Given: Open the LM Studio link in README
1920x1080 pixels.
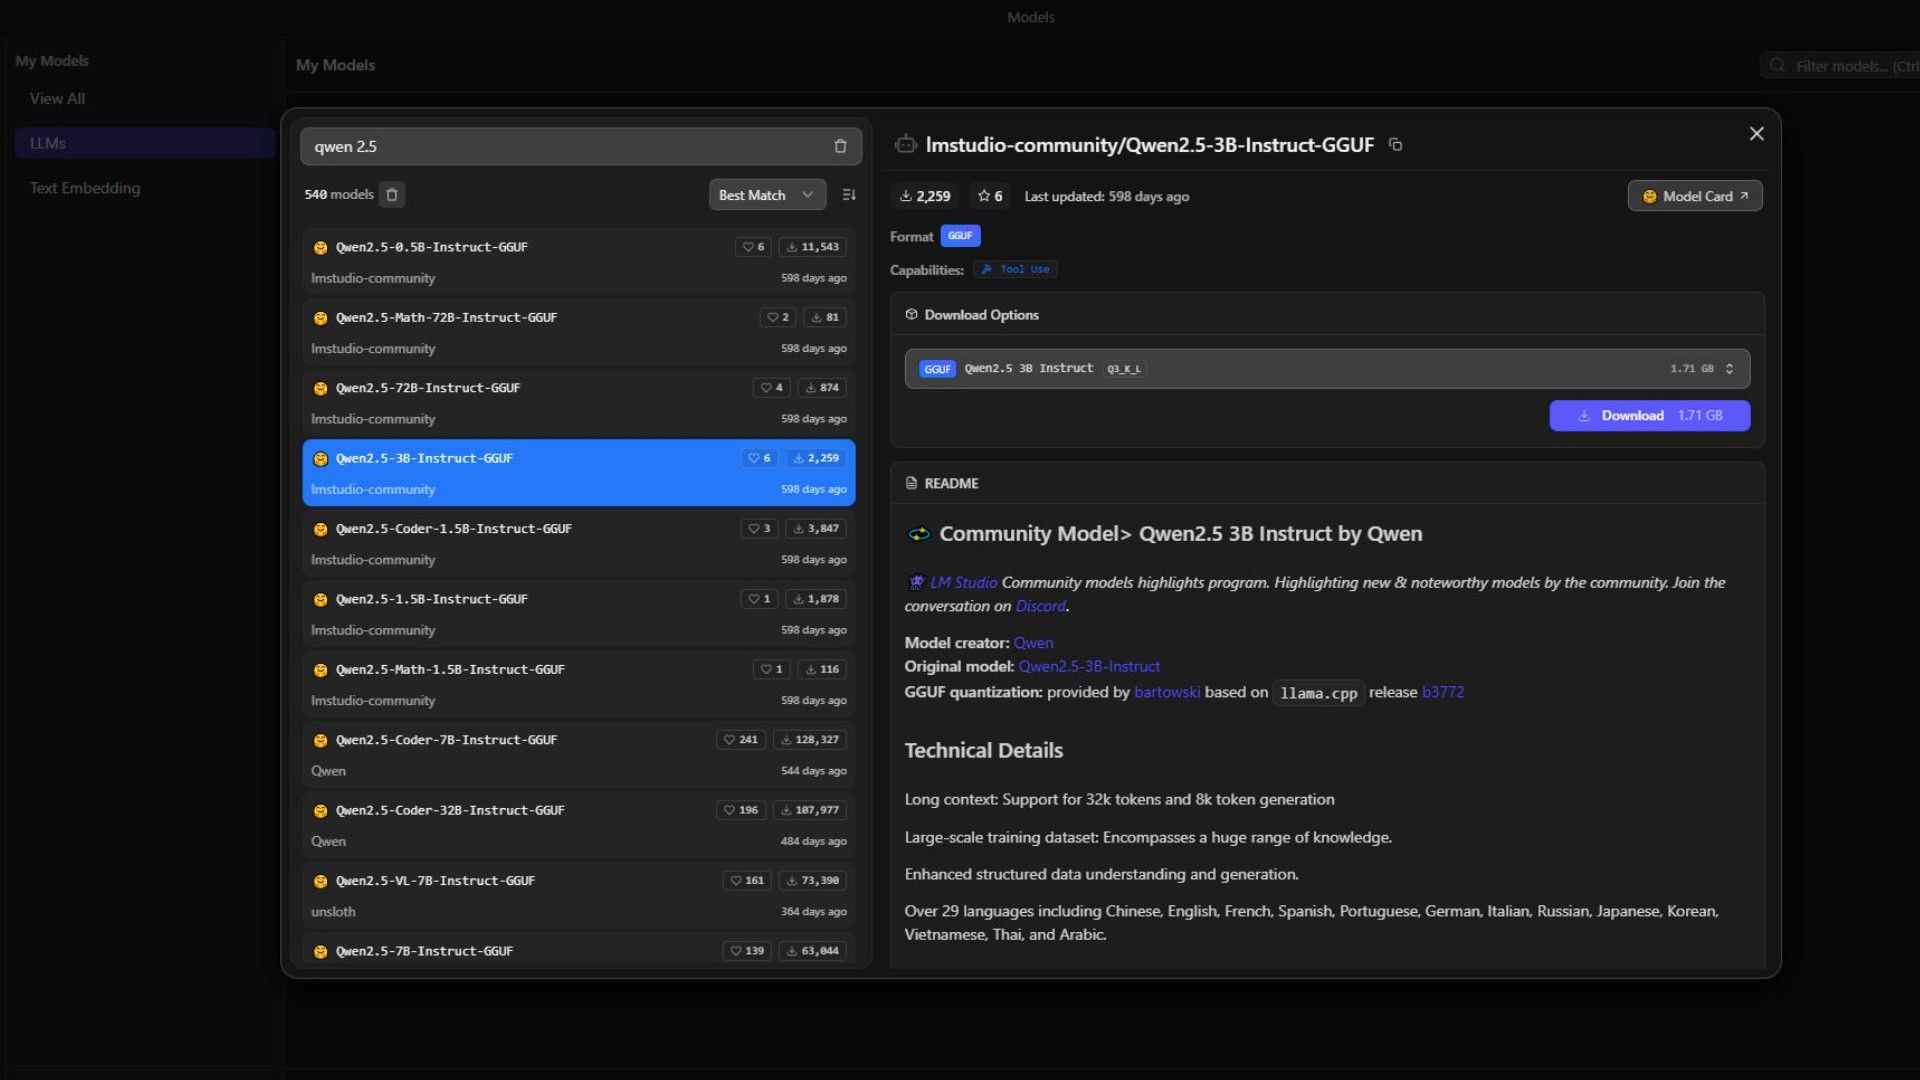Looking at the screenshot, I should click(x=963, y=583).
